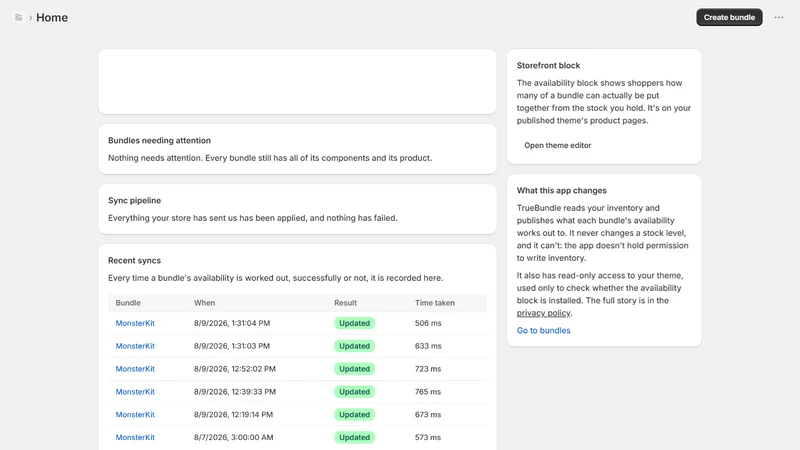Click the Updated badge in the 673 ms row

[x=355, y=415]
